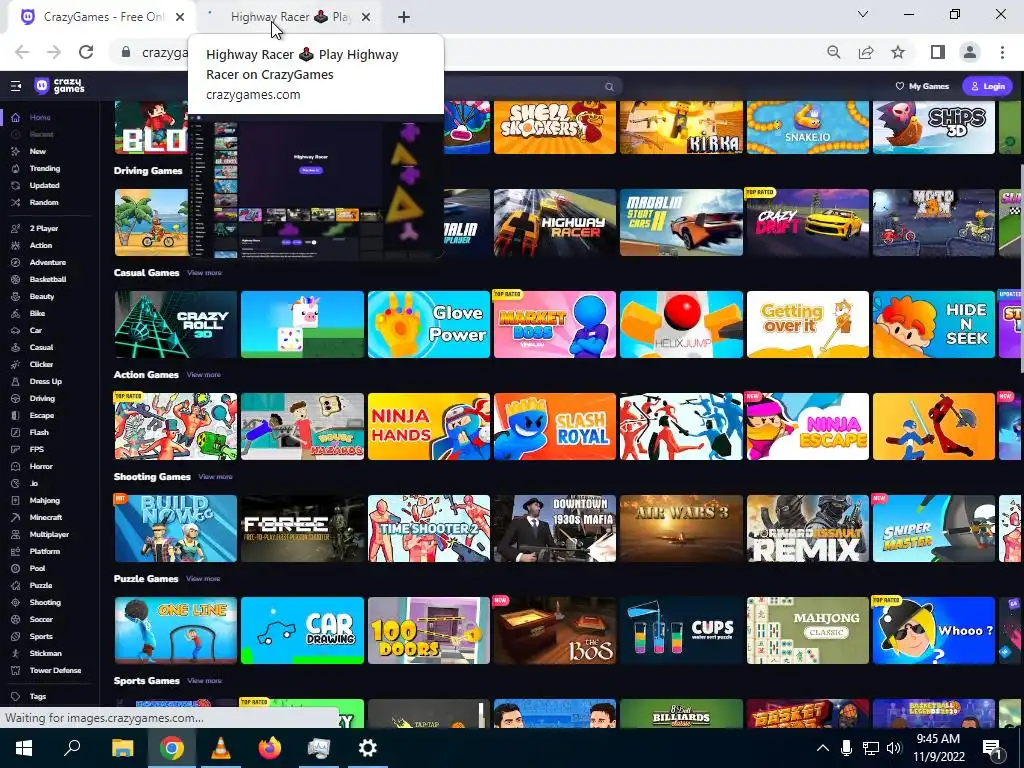View more Sports Games
This screenshot has width=1024, height=768.
coord(204,680)
